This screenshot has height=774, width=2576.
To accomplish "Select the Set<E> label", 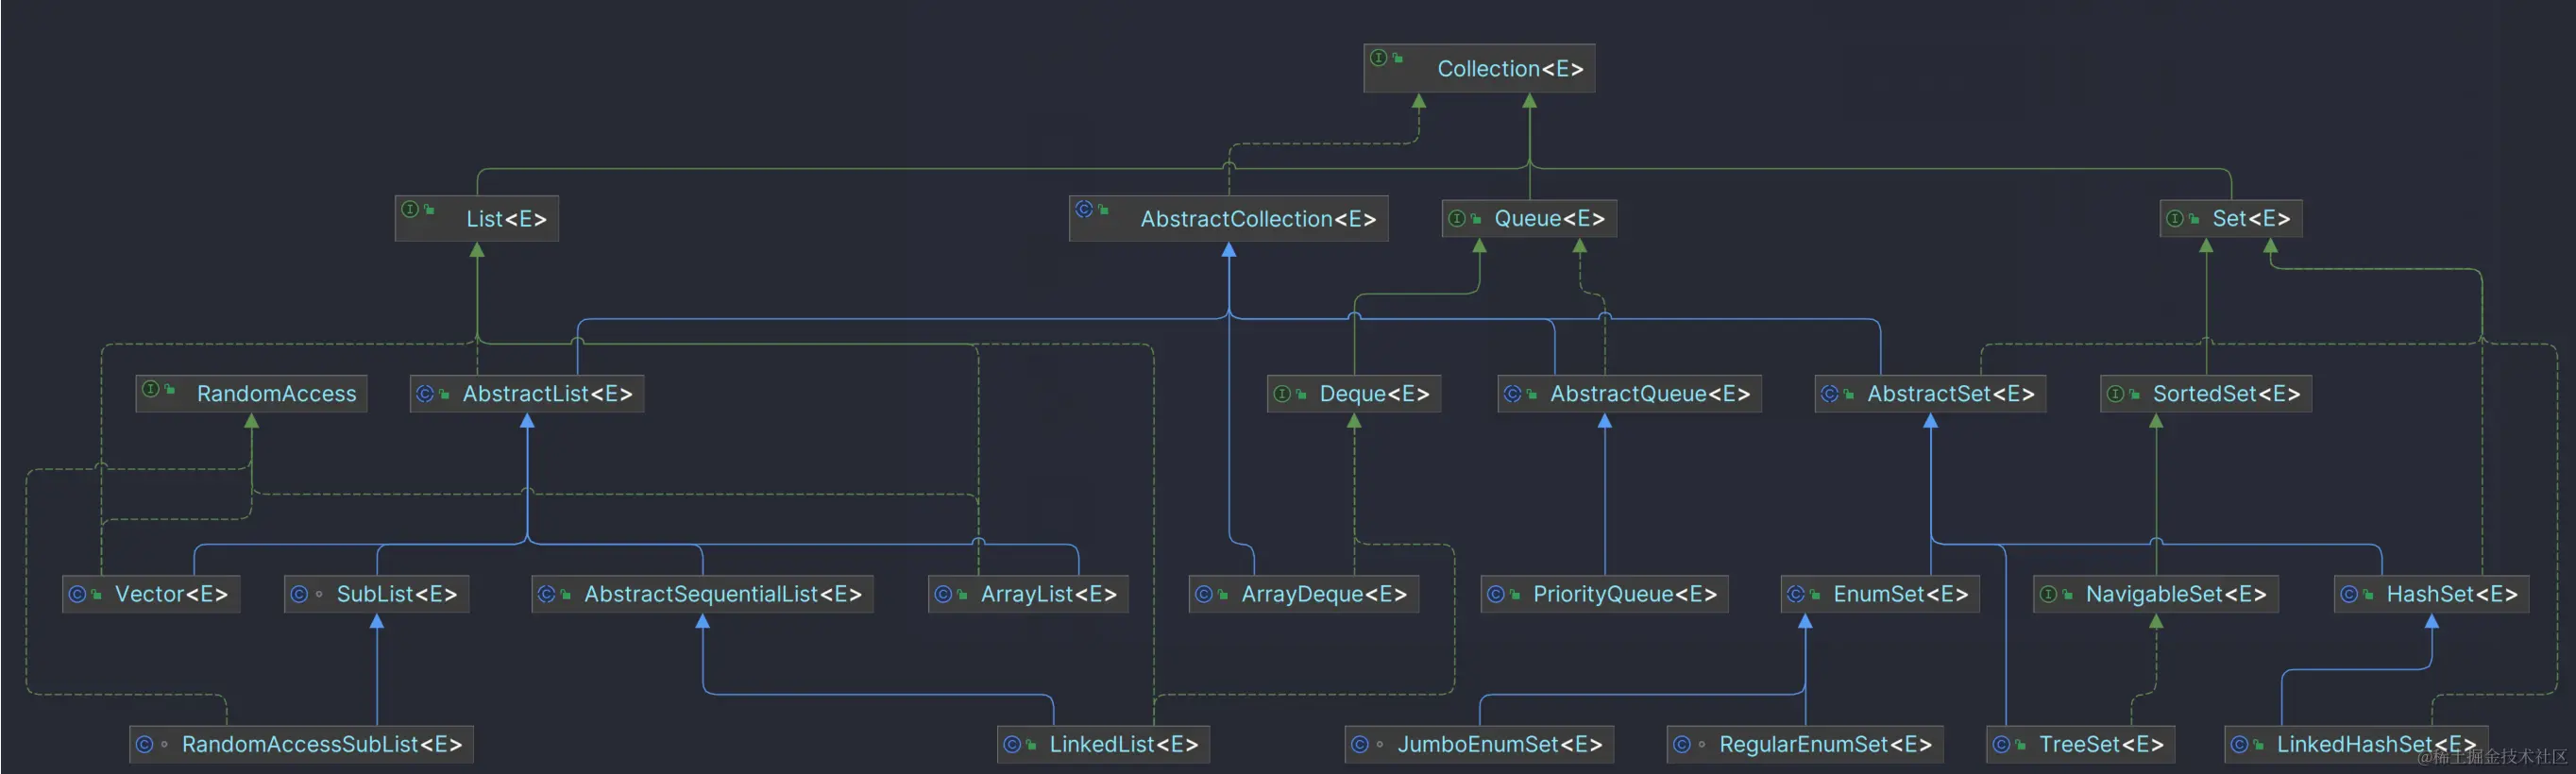I will [2251, 219].
